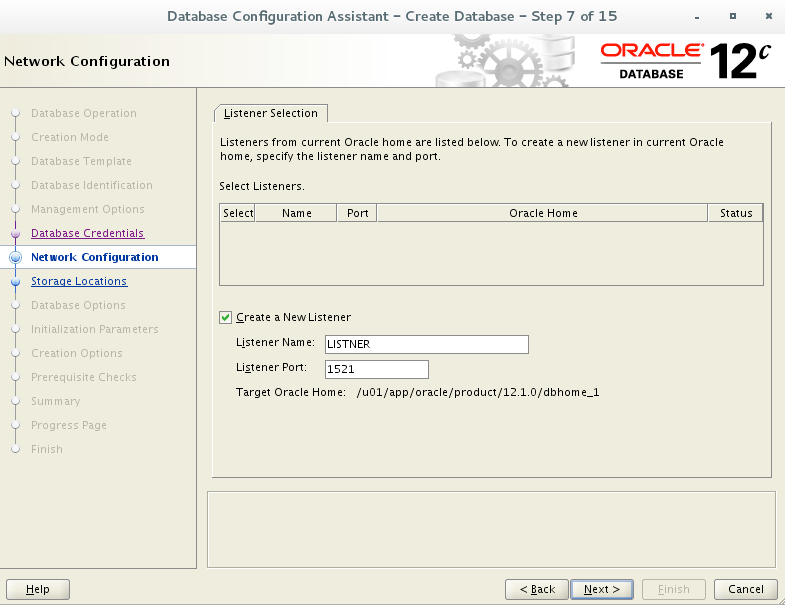Close the Database Configuration Assistant window
Viewport: 785px width, 605px height.
769,17
